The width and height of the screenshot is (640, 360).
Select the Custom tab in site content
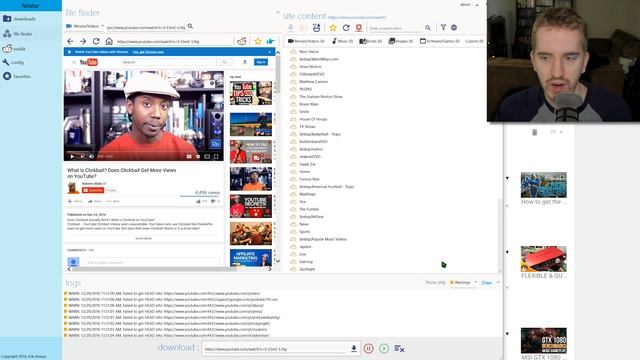pyautogui.click(x=474, y=41)
